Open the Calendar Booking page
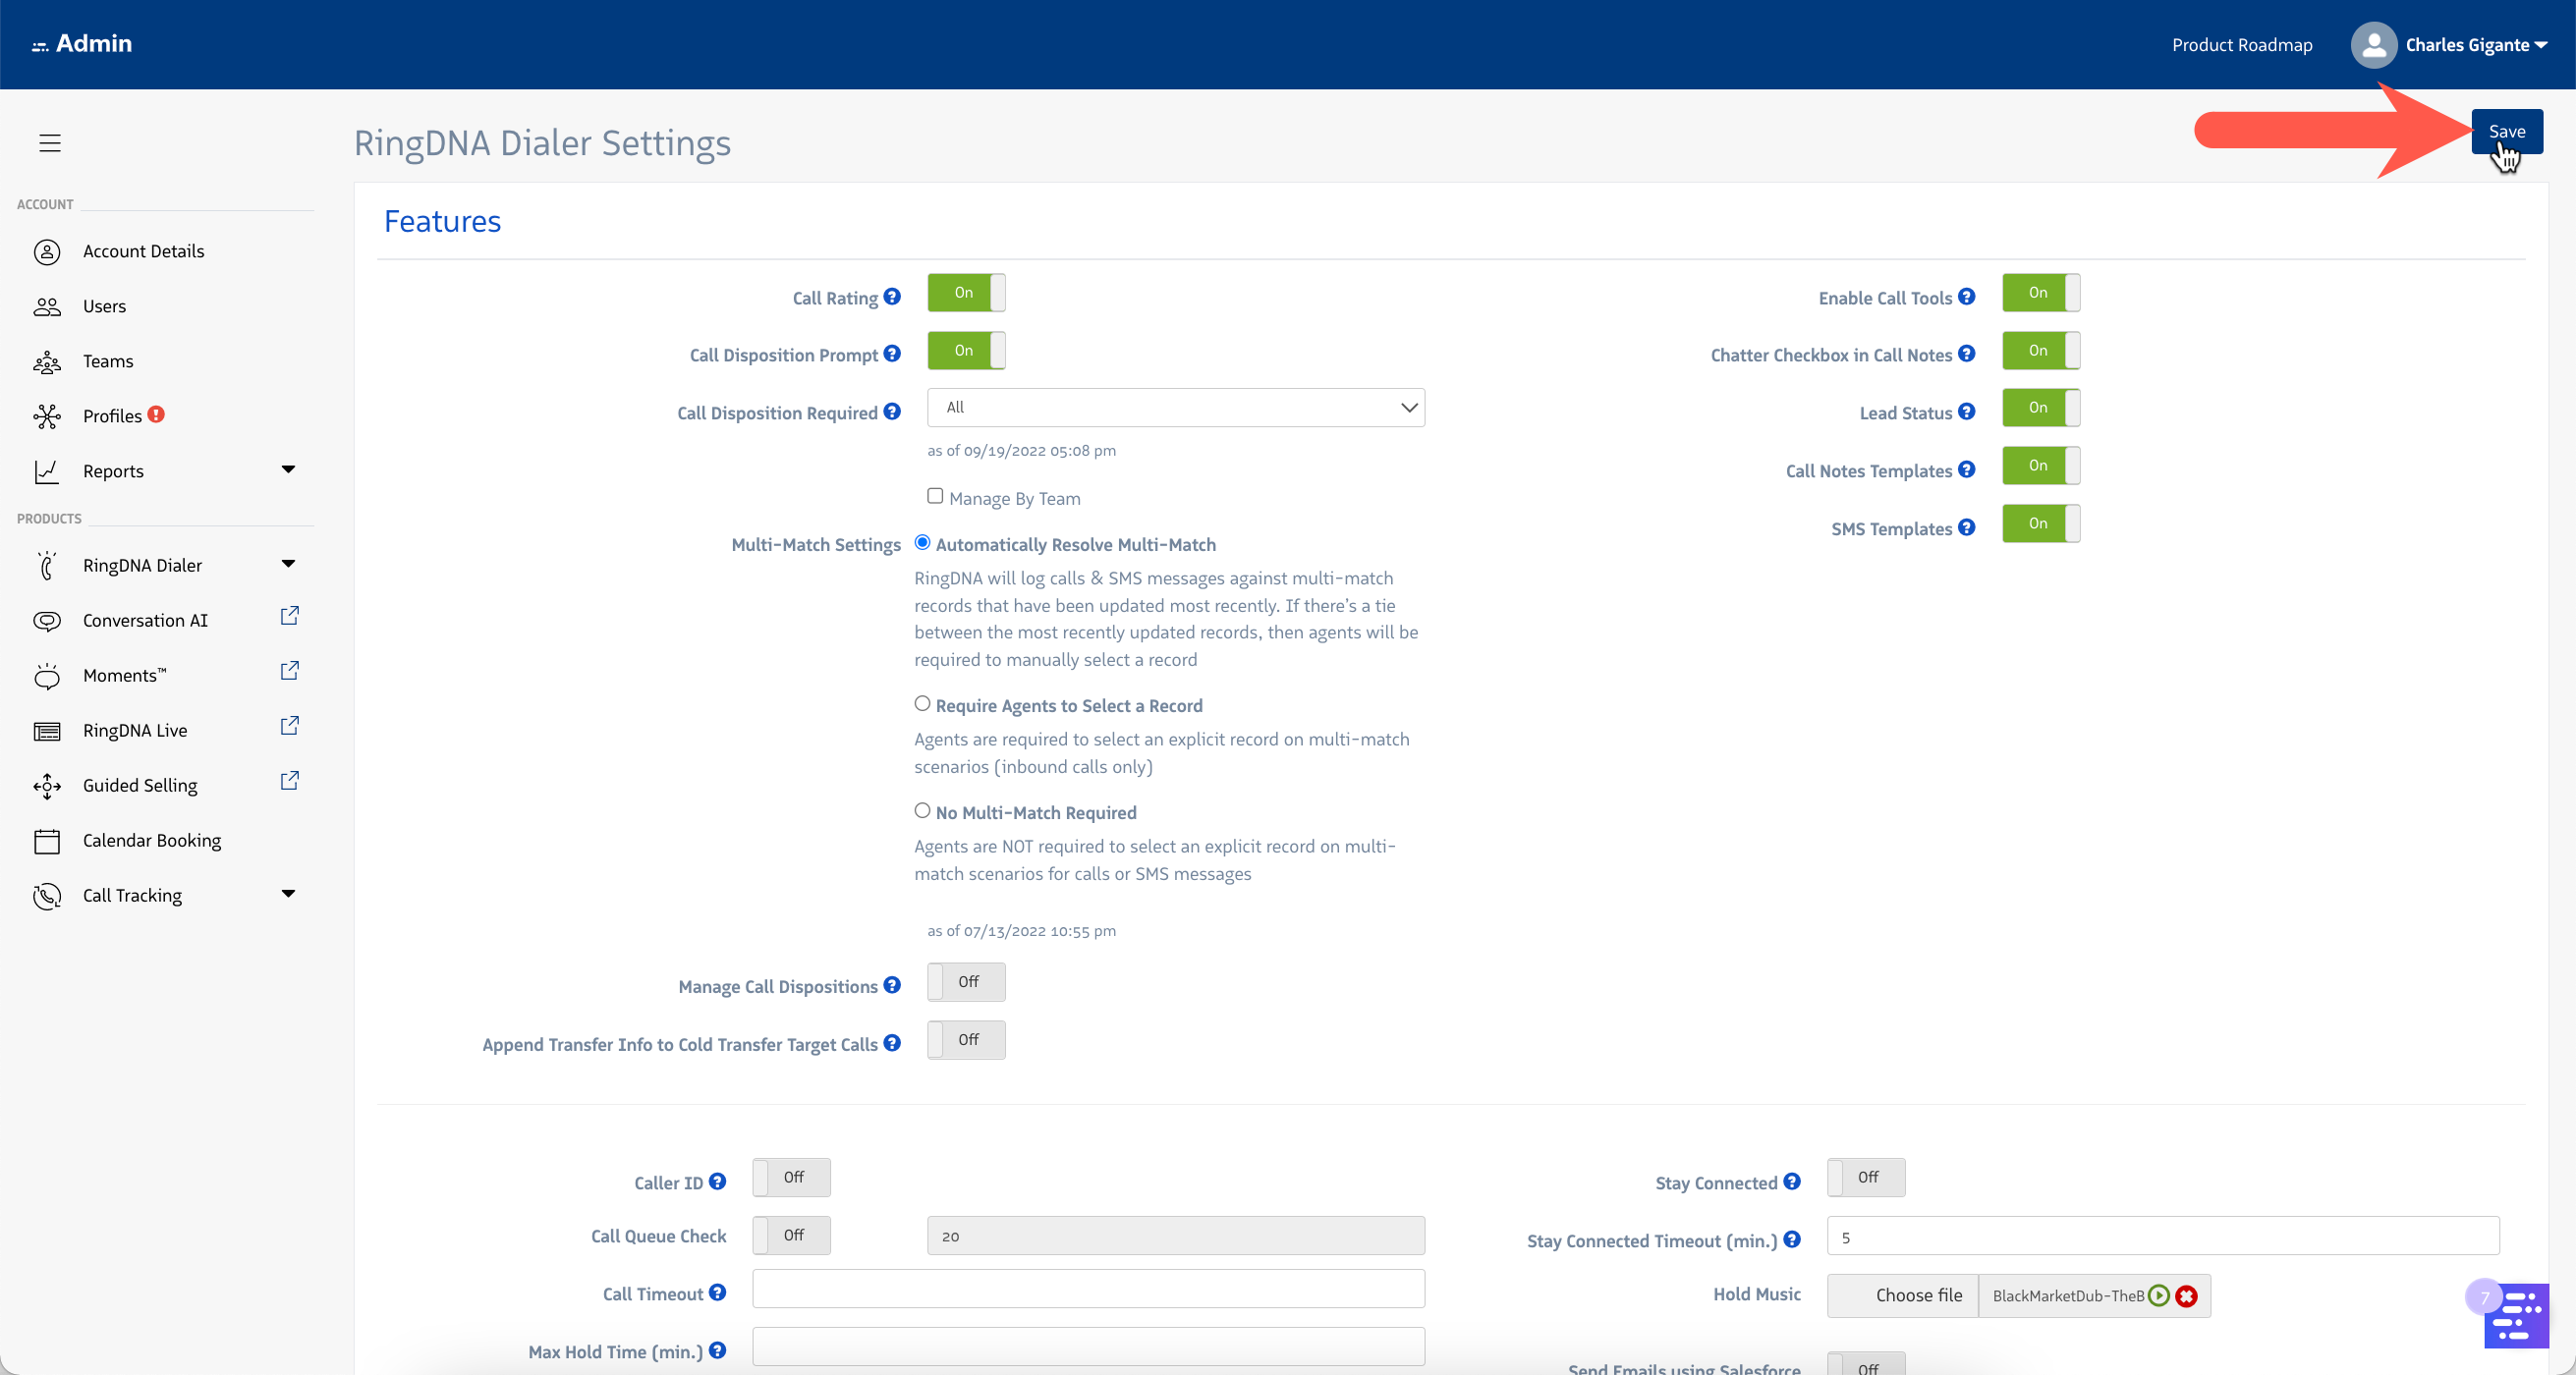The width and height of the screenshot is (2576, 1375). click(151, 840)
